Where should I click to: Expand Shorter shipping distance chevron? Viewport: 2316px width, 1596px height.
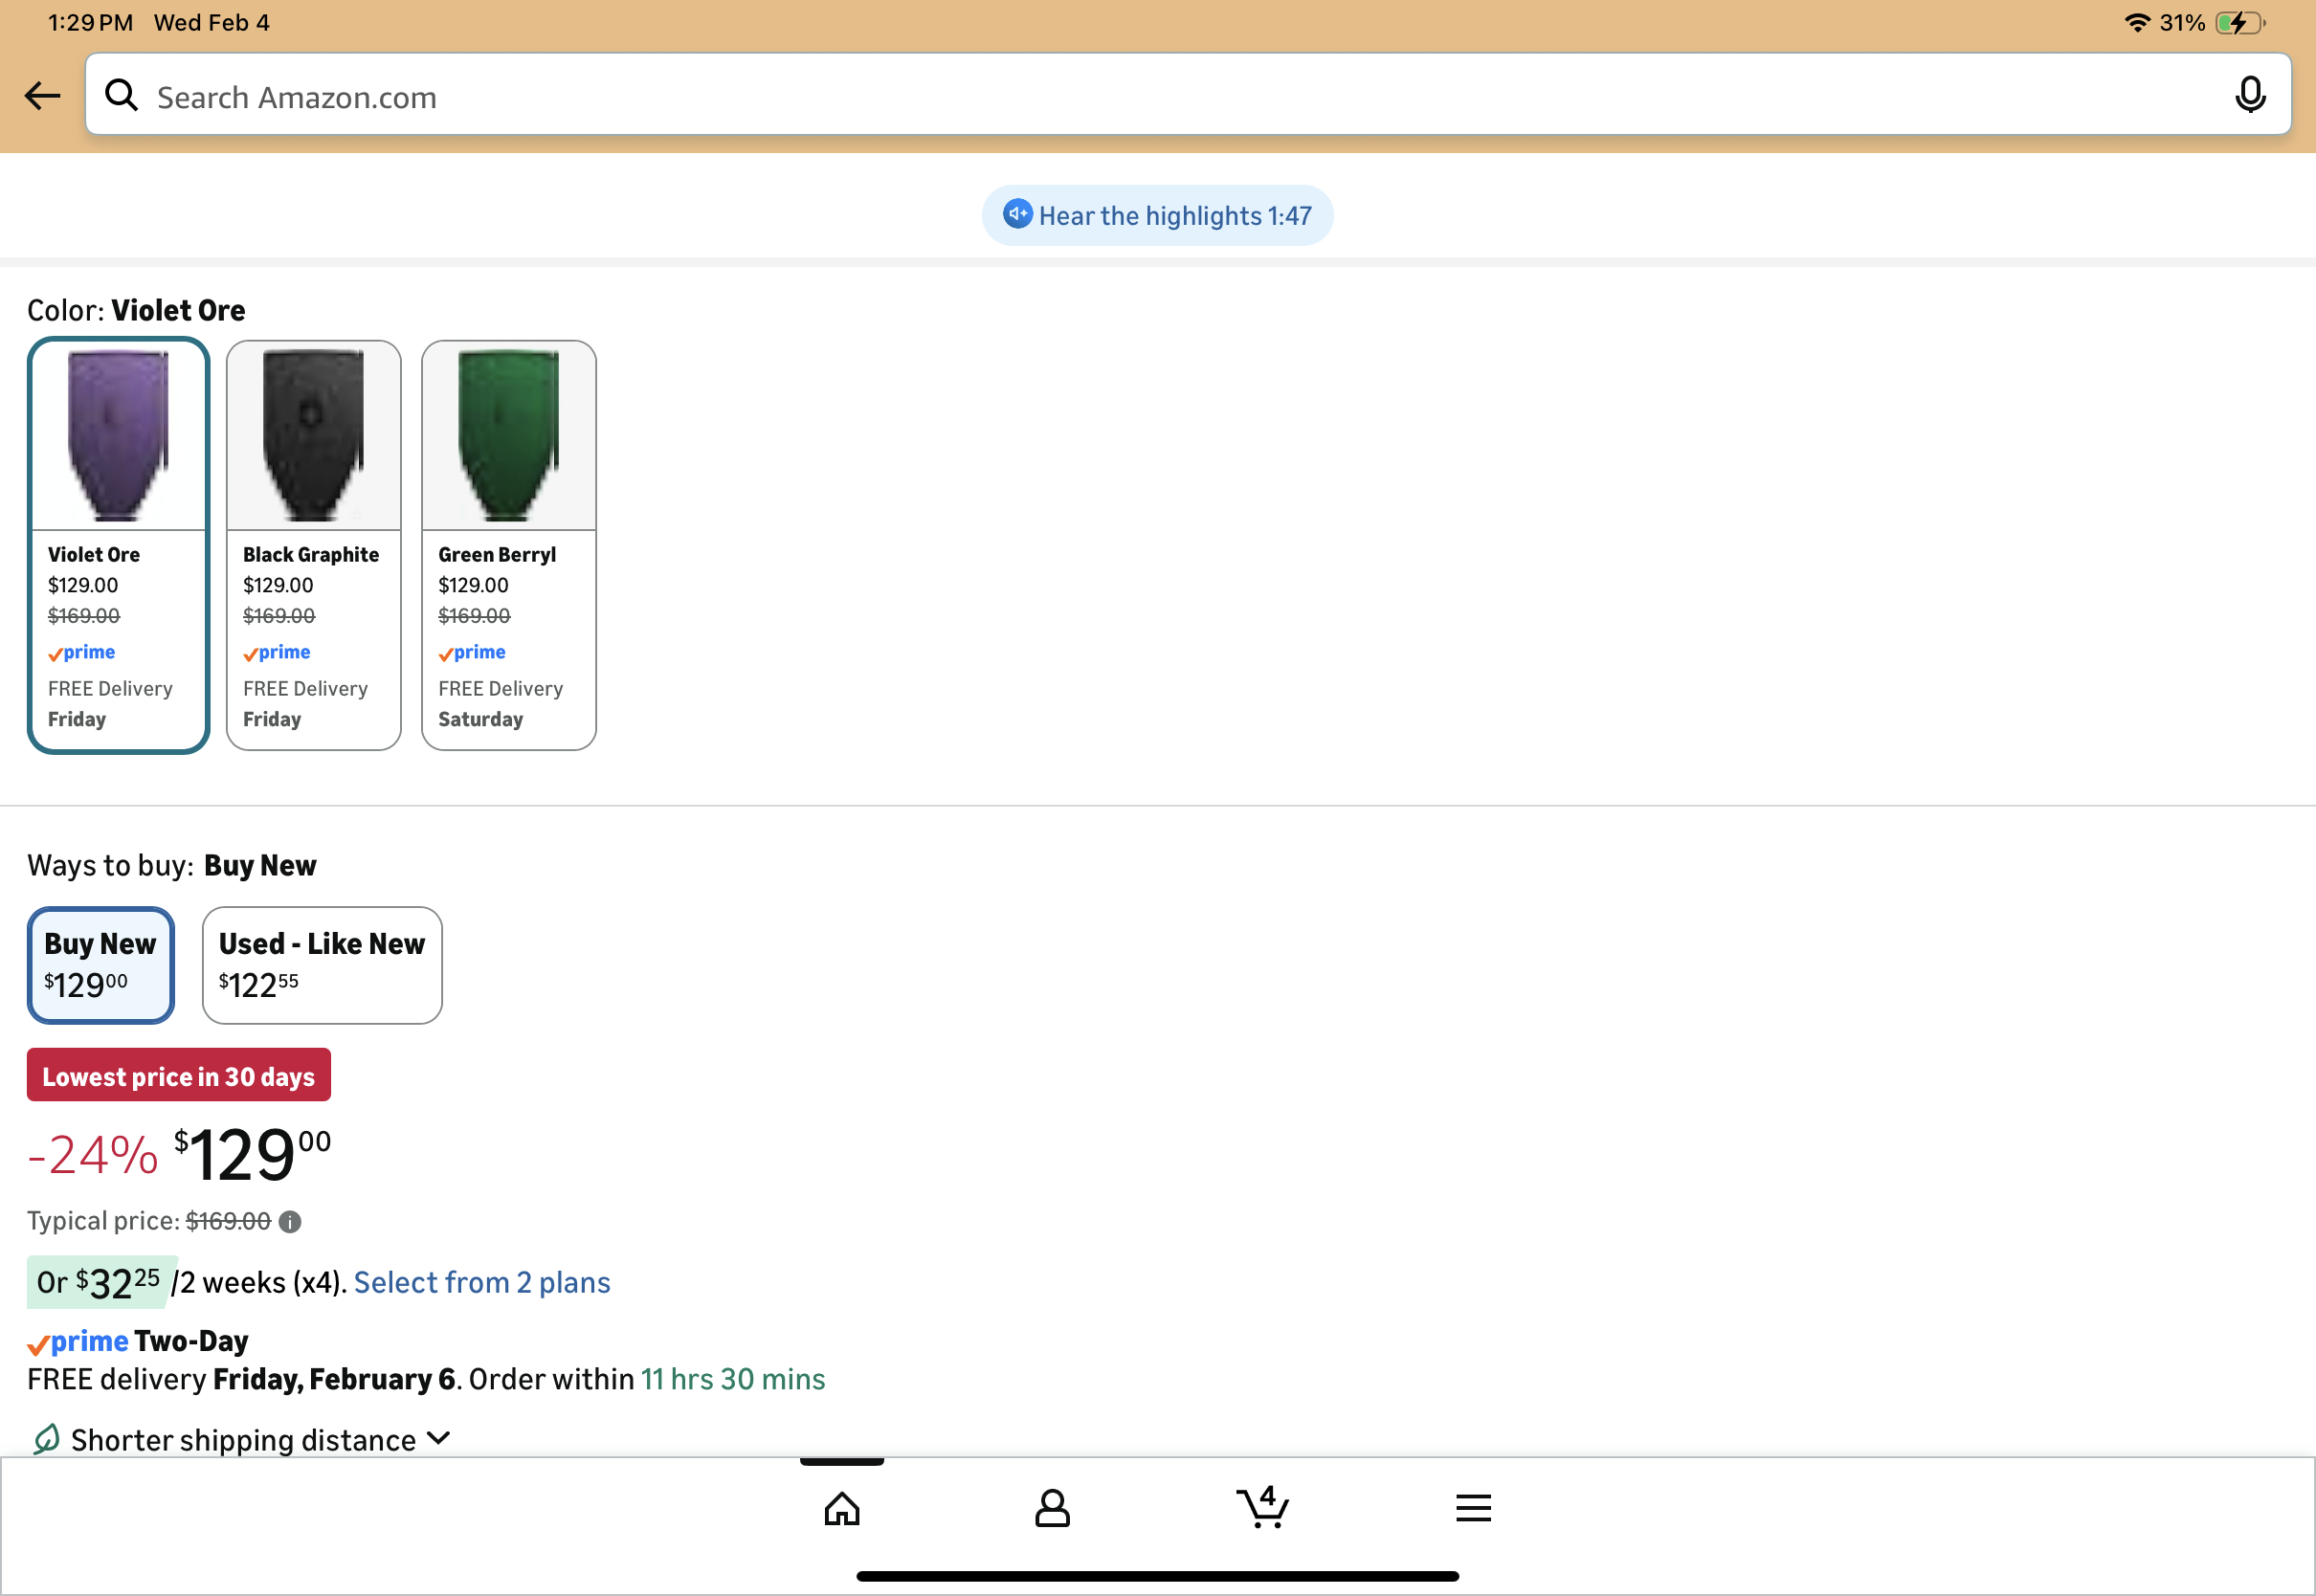click(x=438, y=1439)
